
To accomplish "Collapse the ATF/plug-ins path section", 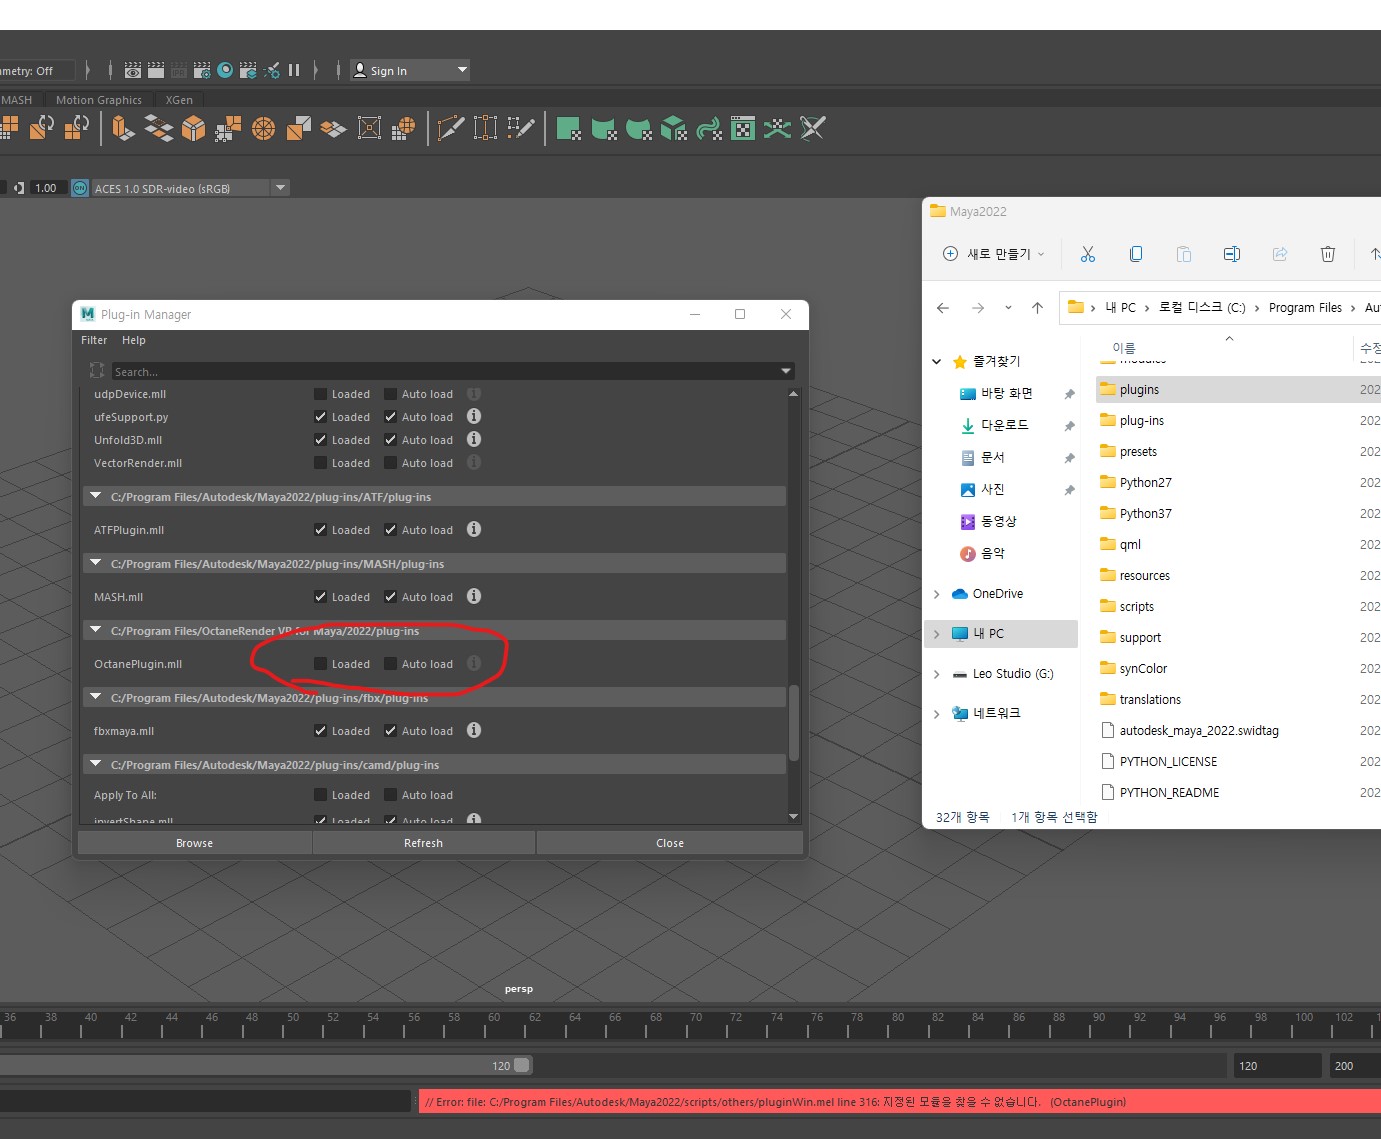I will tap(96, 496).
